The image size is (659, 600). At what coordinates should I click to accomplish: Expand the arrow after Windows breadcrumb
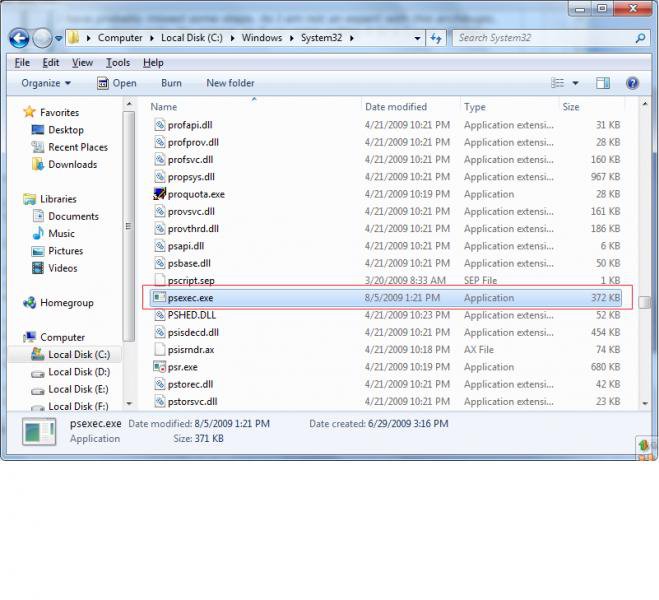(x=291, y=38)
